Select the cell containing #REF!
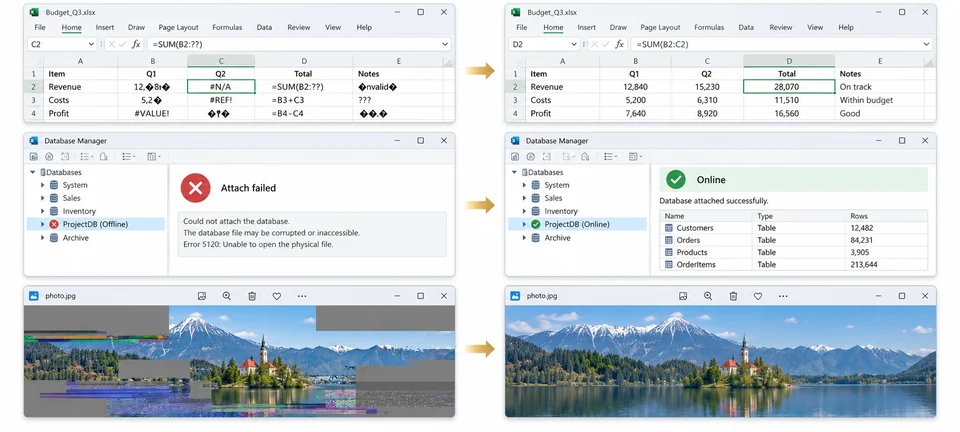 221,100
